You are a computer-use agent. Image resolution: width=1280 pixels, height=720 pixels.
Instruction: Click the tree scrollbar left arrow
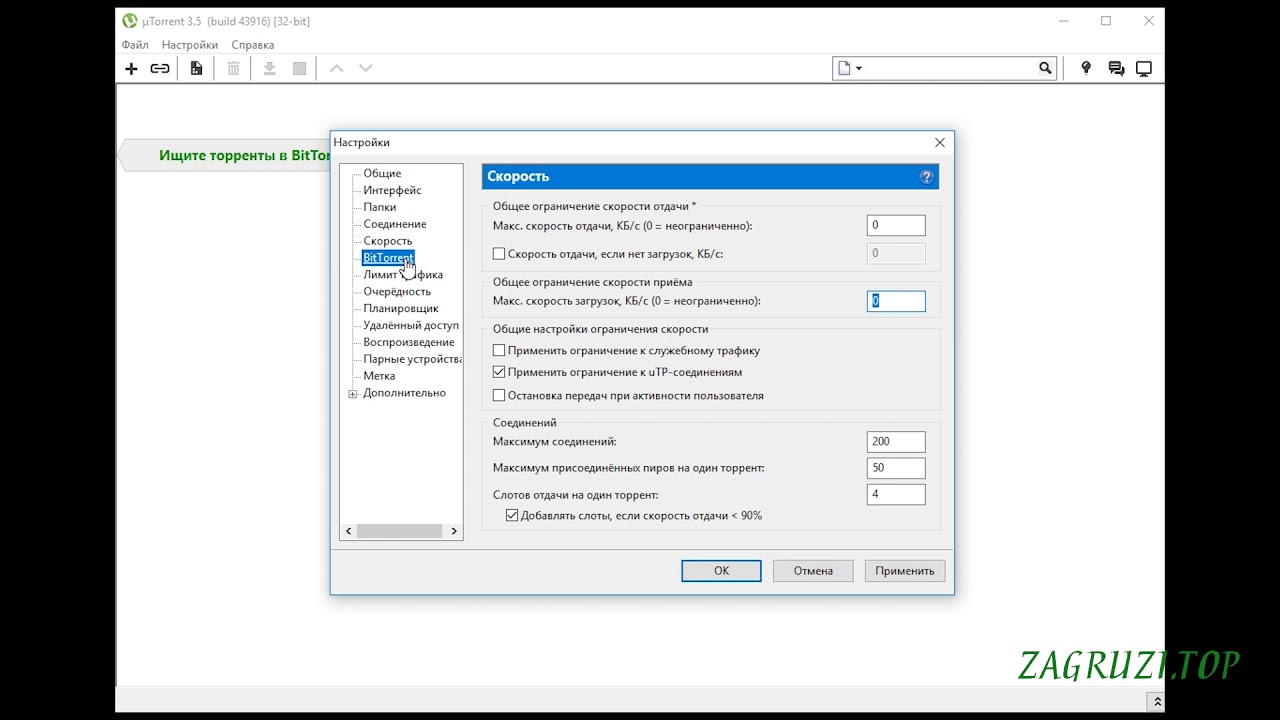tap(349, 531)
